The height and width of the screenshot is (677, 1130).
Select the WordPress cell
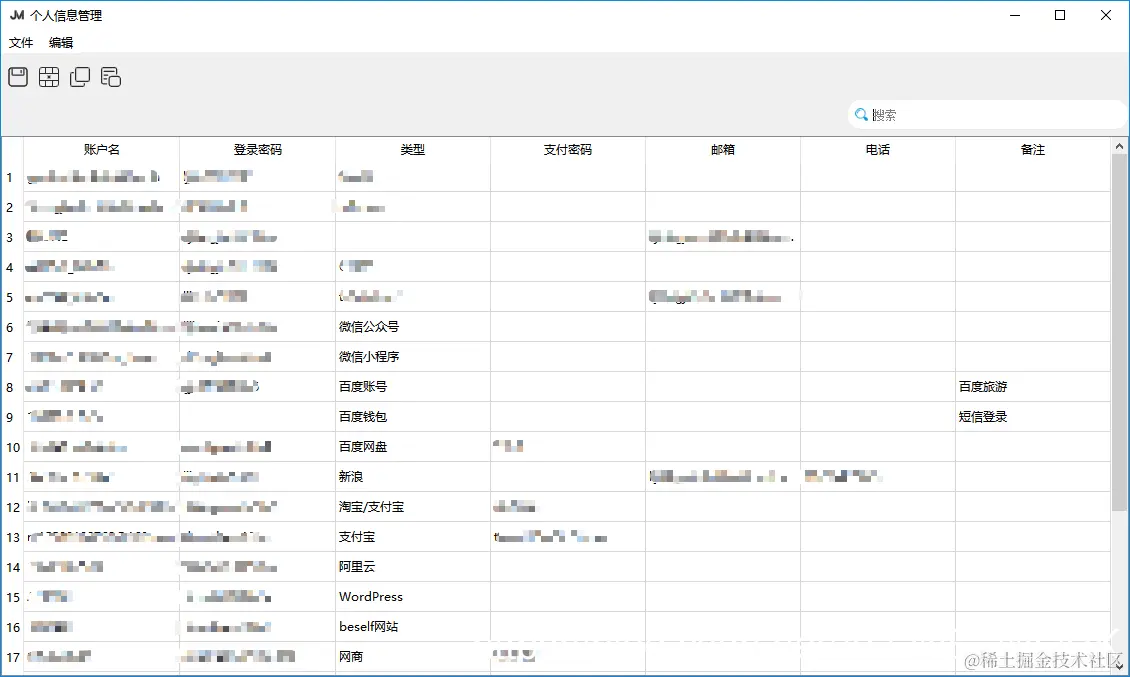click(413, 597)
